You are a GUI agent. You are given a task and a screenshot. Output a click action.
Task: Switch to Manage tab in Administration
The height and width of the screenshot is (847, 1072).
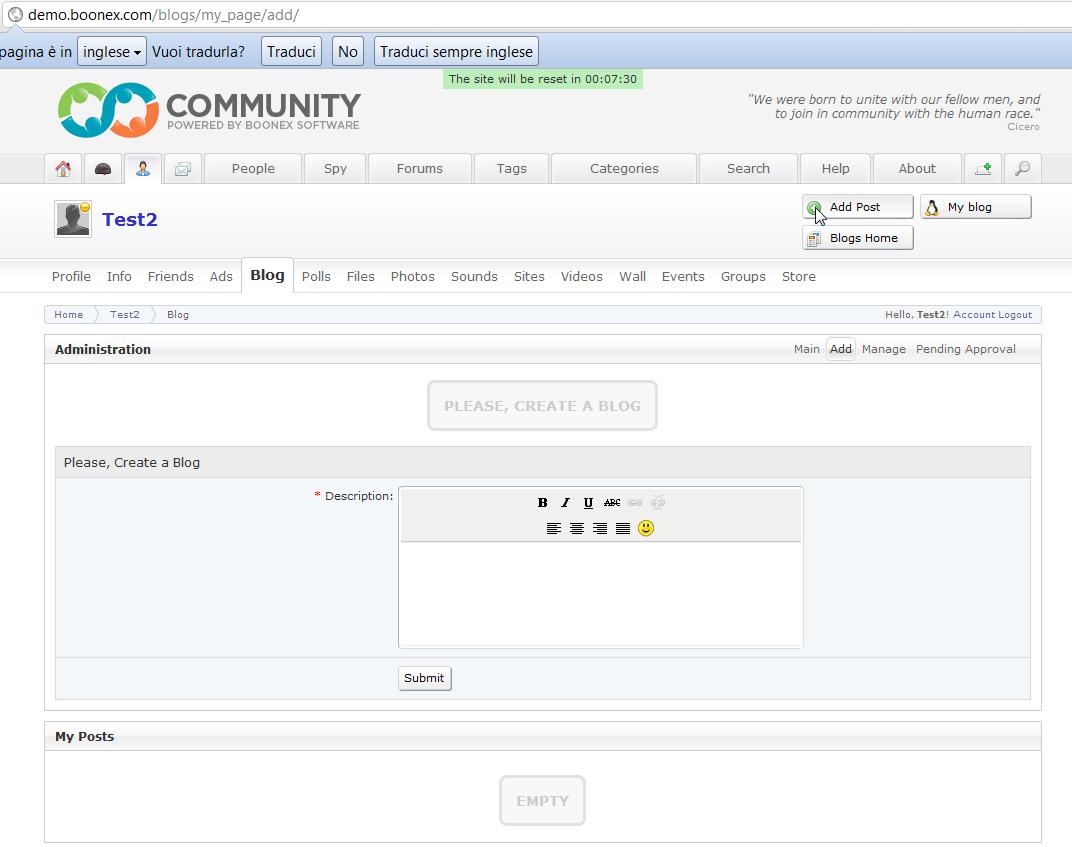tap(883, 349)
